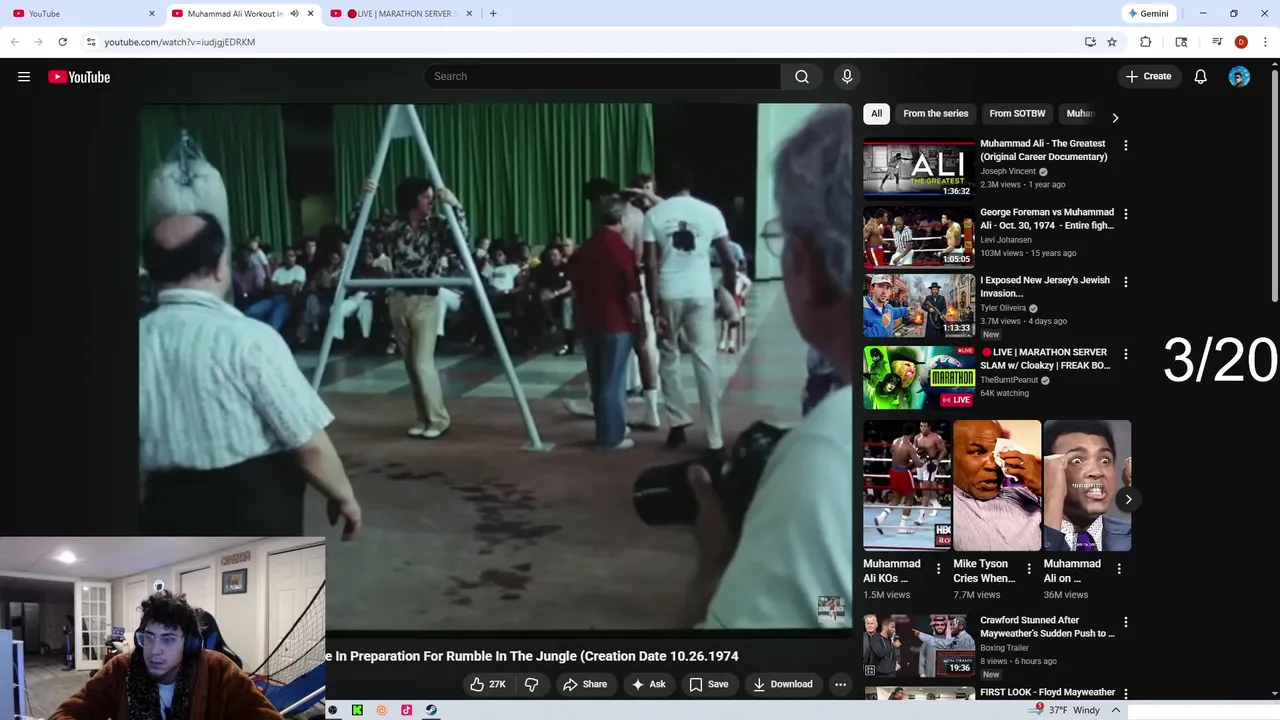
Task: Open options for Muhammad Ali KOs short
Action: (x=938, y=568)
